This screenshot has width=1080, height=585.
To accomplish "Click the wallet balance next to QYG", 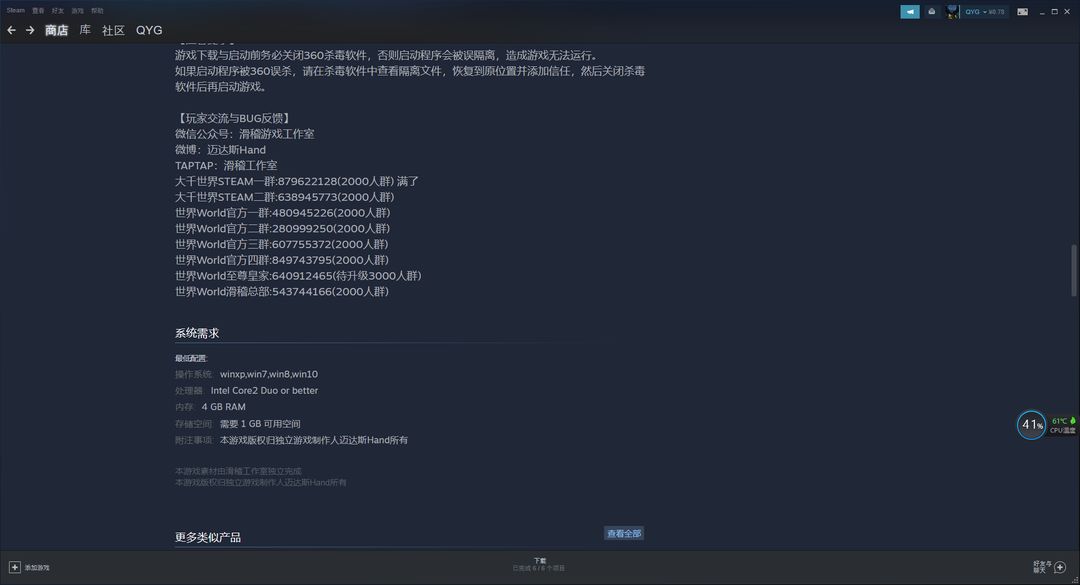I will coord(997,12).
